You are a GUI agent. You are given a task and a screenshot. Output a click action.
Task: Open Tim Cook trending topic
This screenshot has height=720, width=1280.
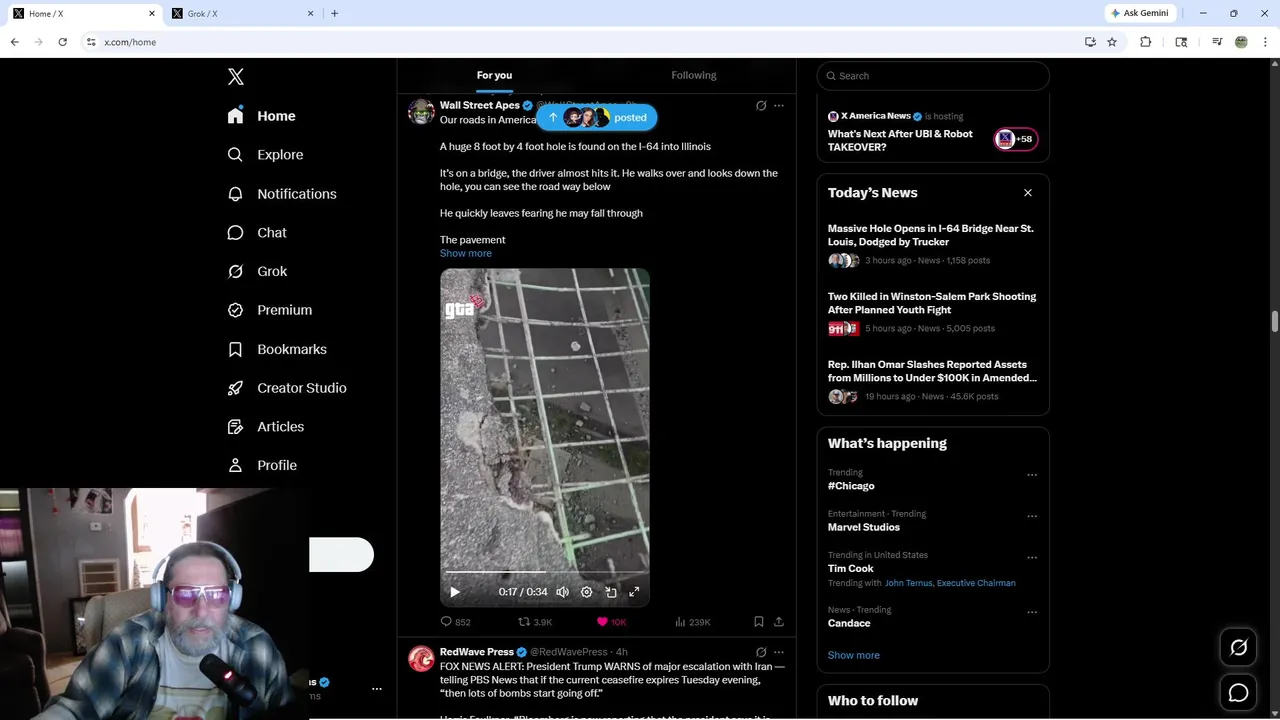[851, 568]
